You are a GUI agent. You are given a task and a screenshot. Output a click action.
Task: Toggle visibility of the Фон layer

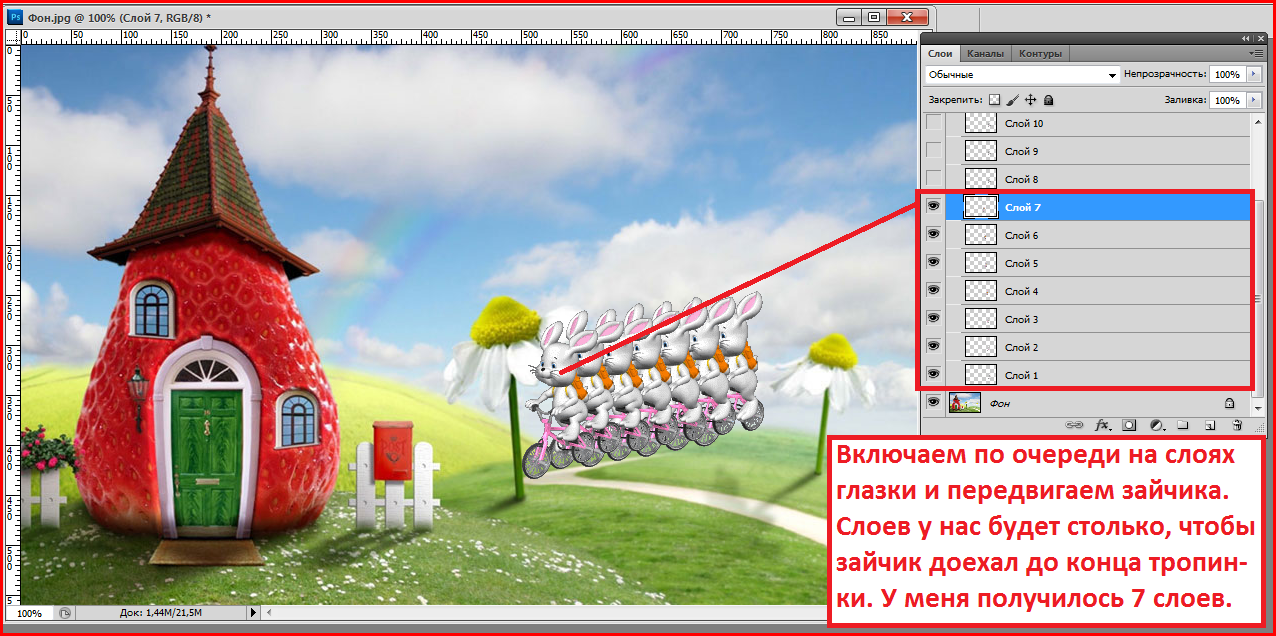[934, 402]
